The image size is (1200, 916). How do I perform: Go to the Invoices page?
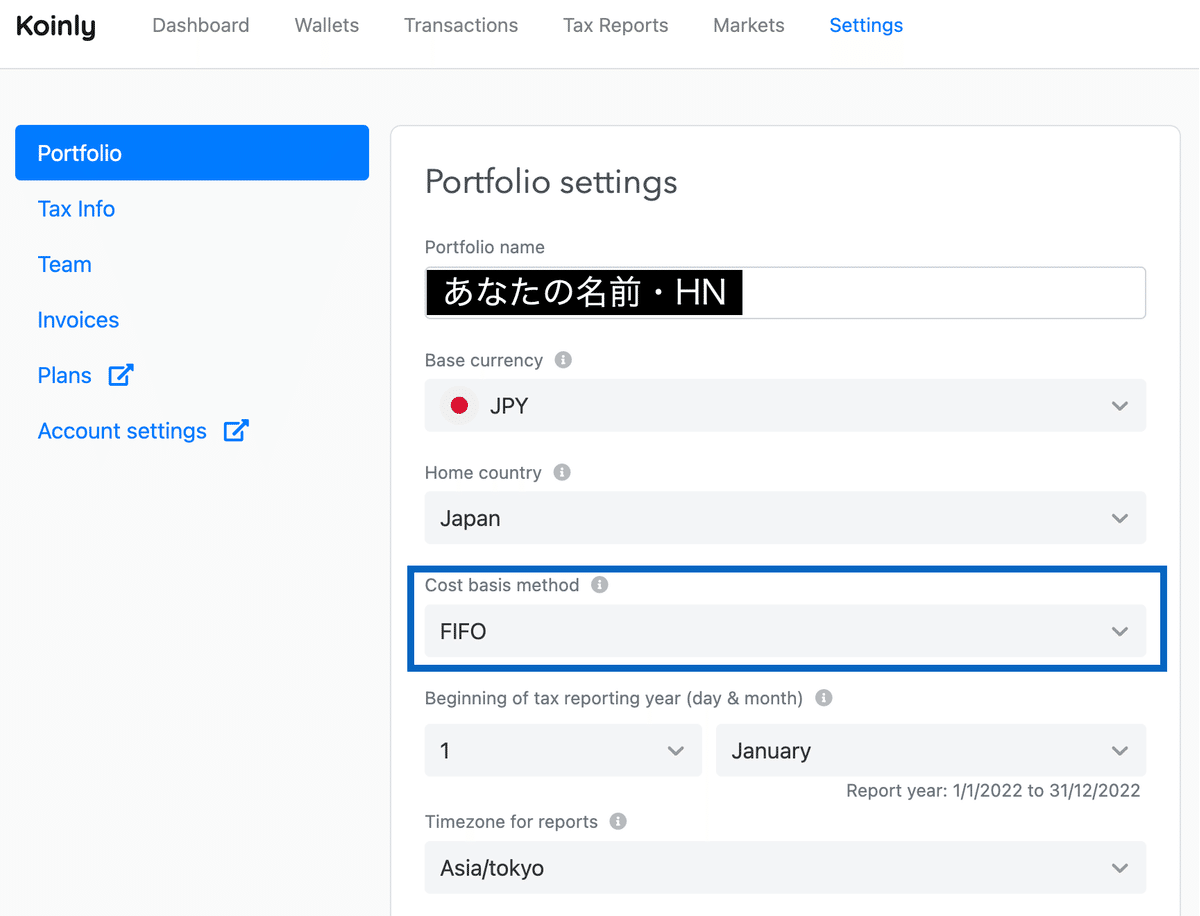tap(78, 320)
